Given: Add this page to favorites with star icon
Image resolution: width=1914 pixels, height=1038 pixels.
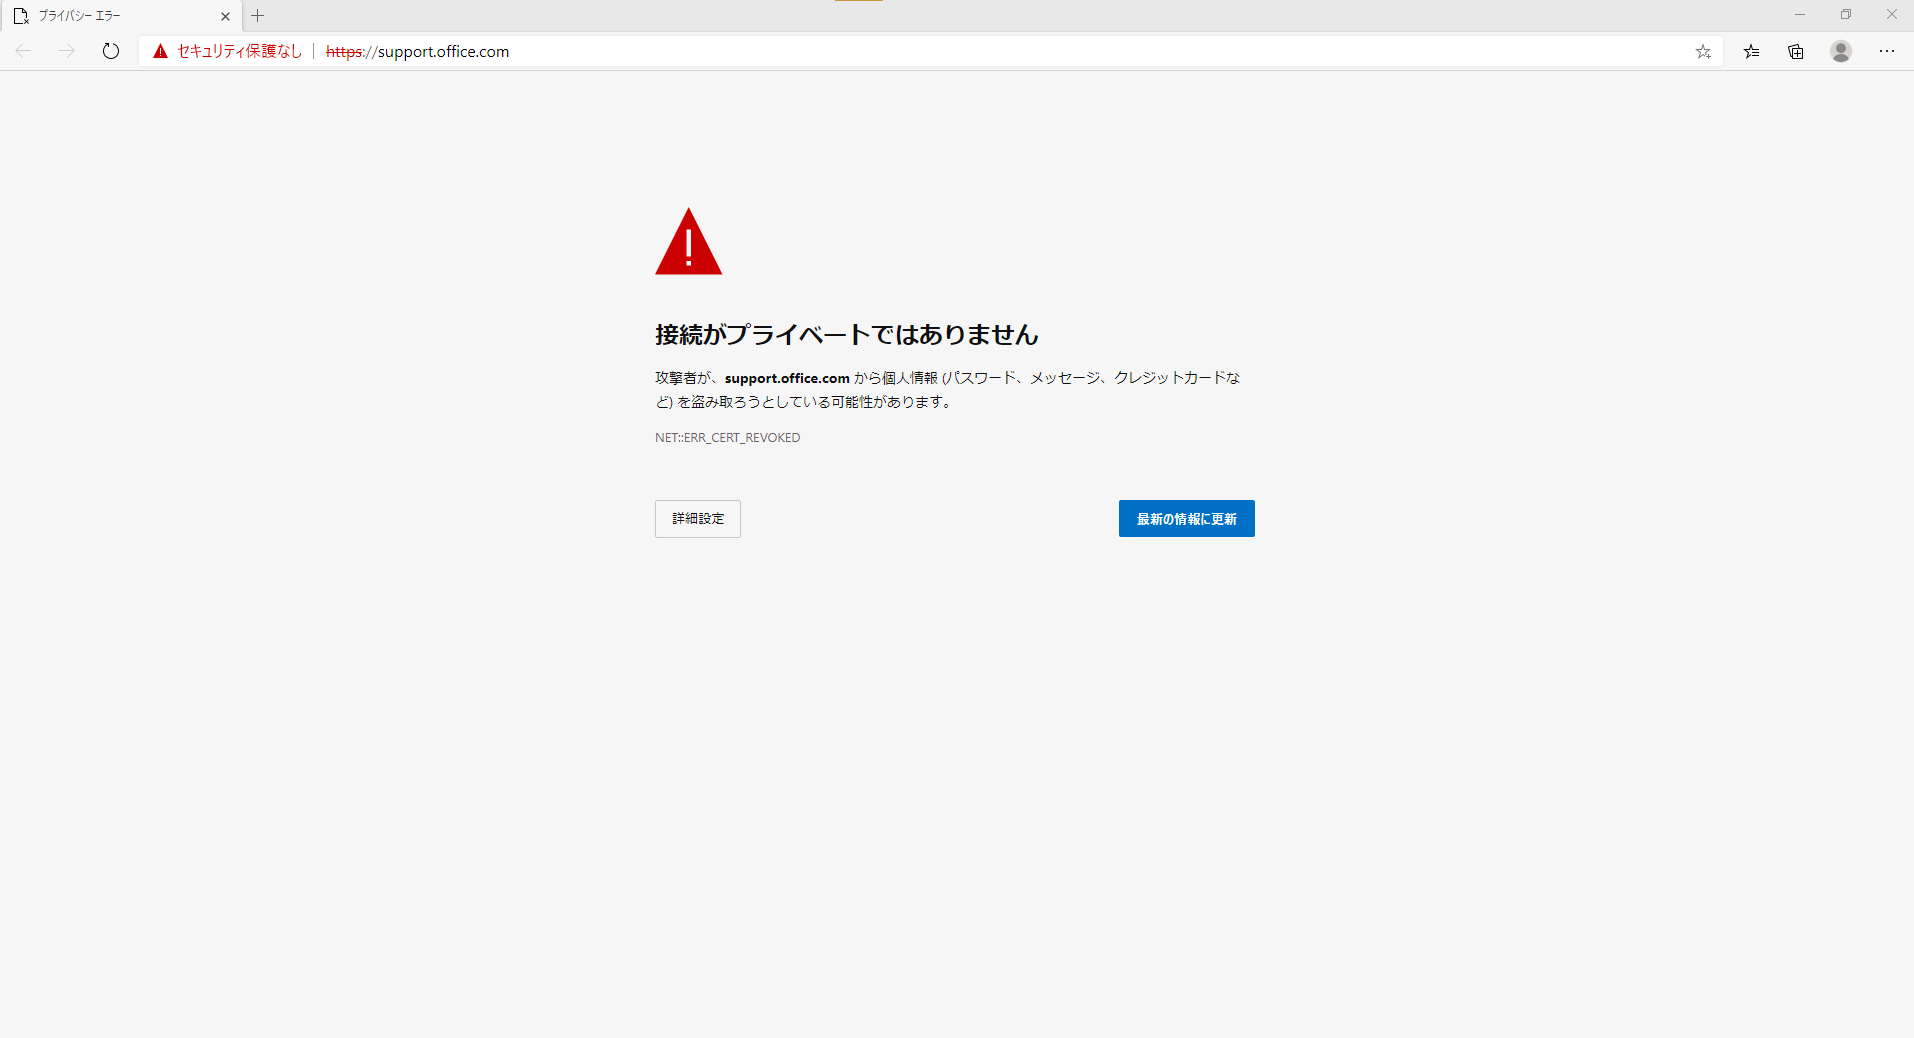Looking at the screenshot, I should (1703, 52).
